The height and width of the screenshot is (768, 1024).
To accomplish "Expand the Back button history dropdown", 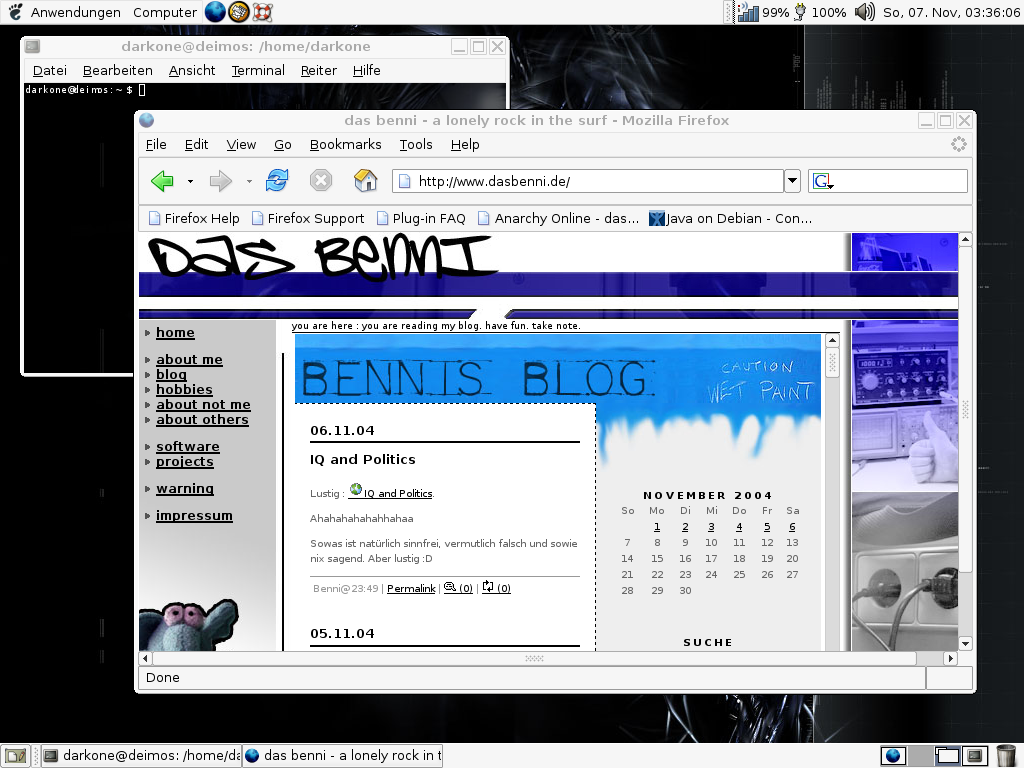I will pyautogui.click(x=190, y=181).
